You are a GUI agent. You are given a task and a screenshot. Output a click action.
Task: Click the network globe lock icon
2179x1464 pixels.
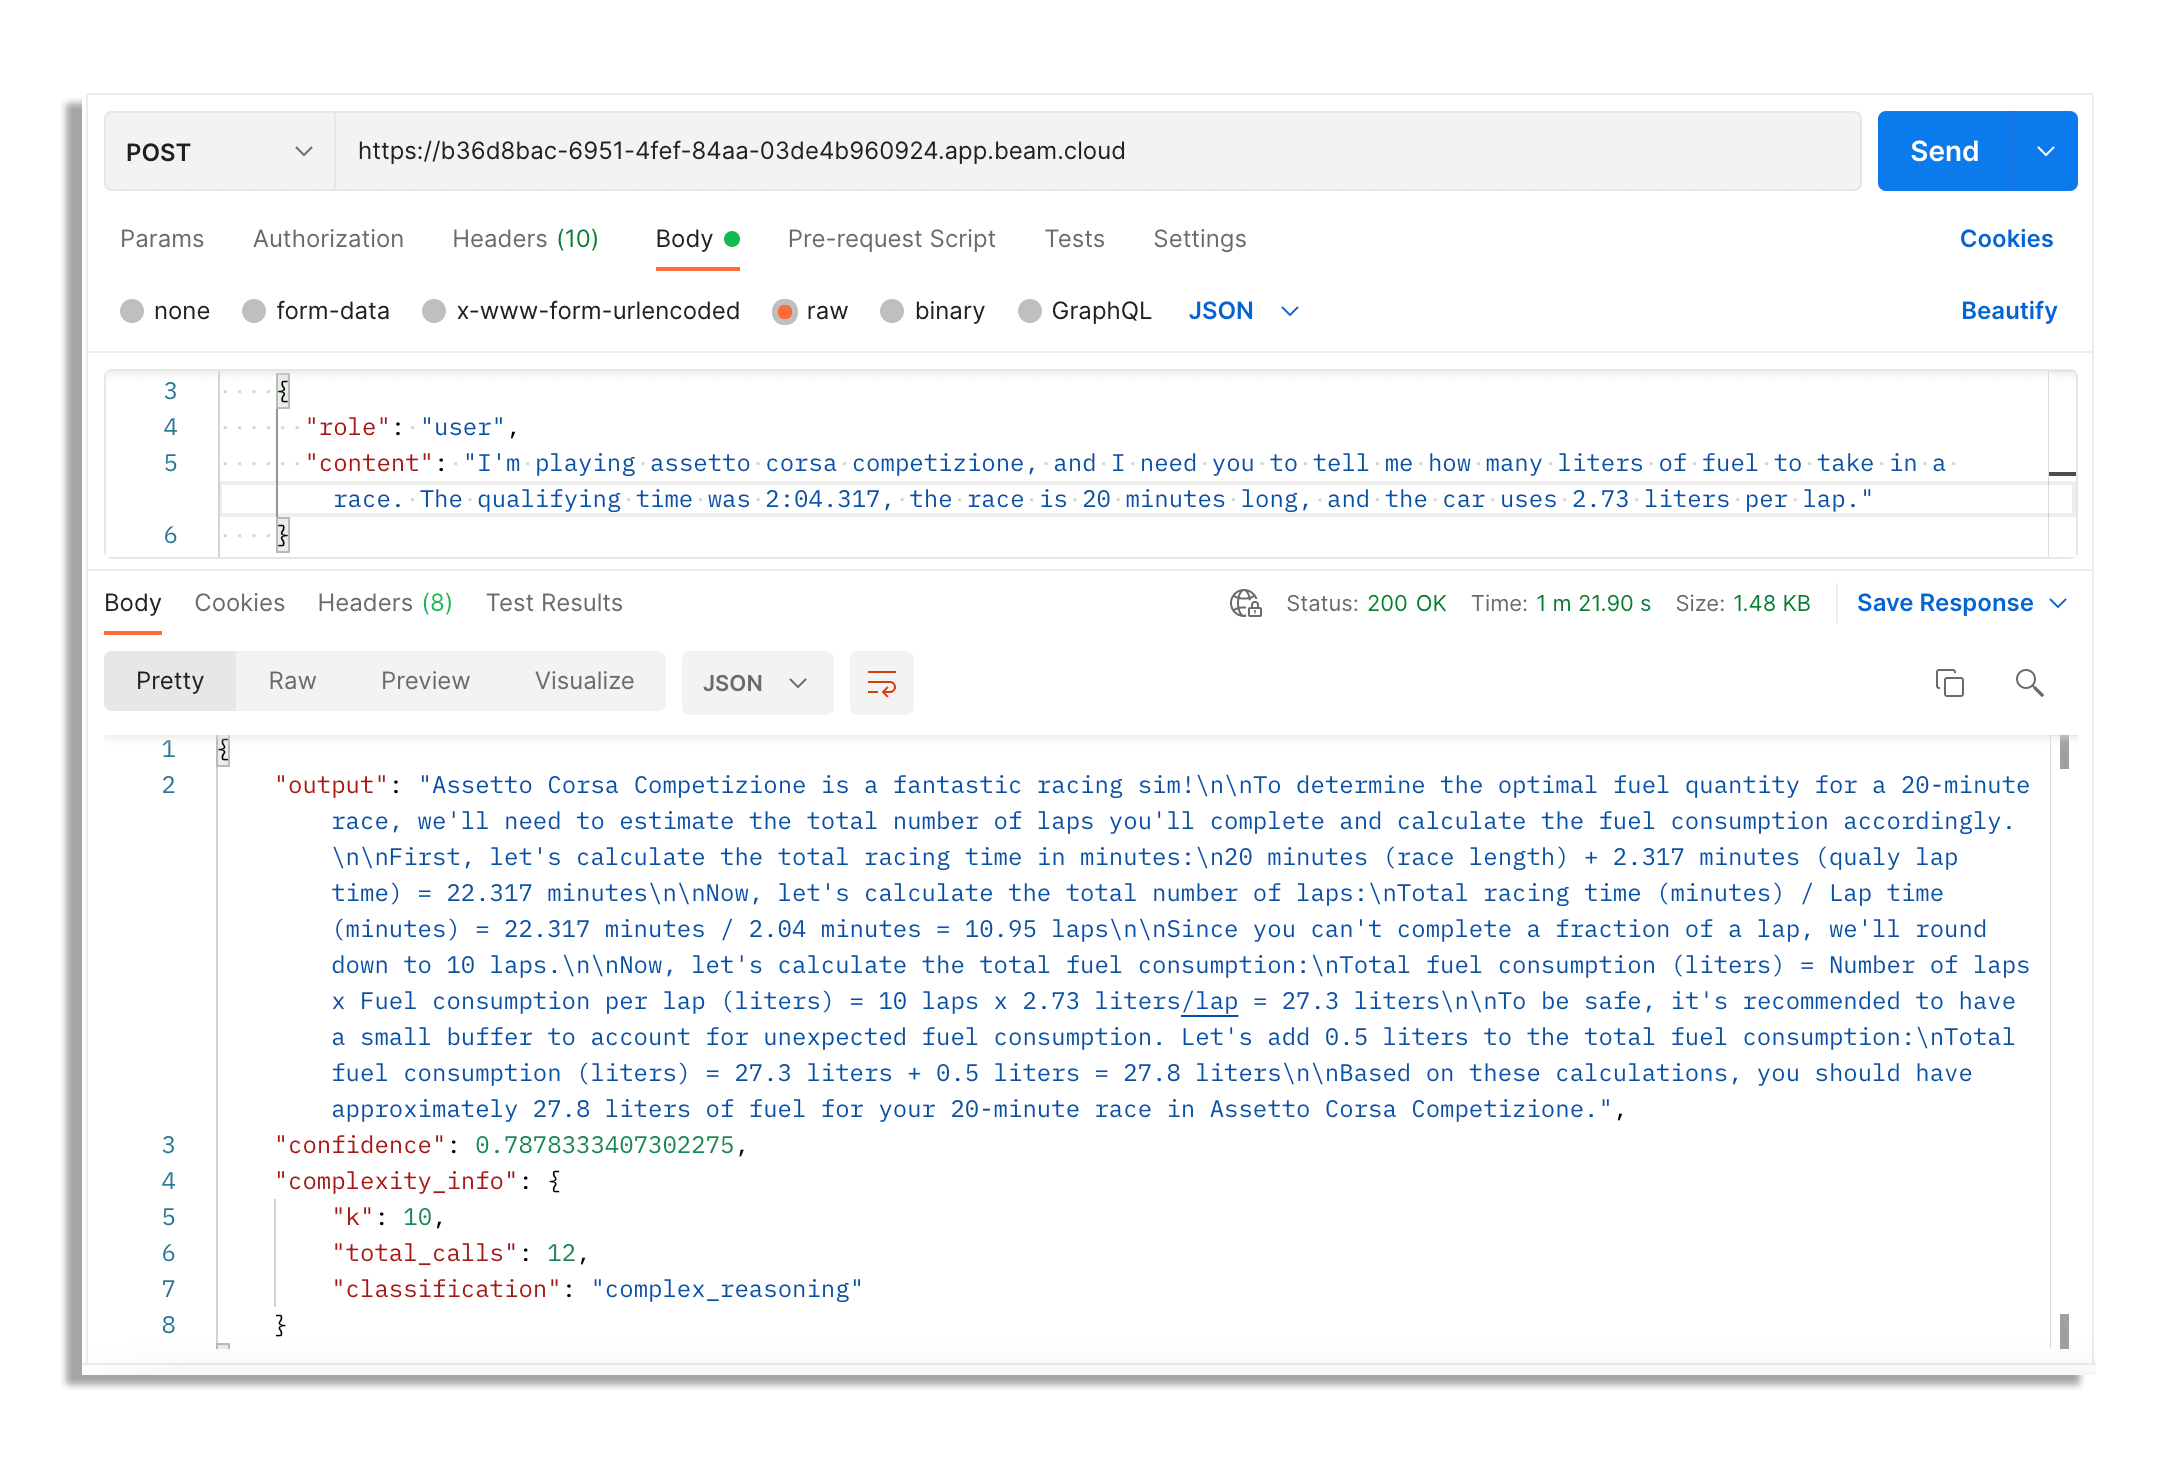coord(1245,603)
